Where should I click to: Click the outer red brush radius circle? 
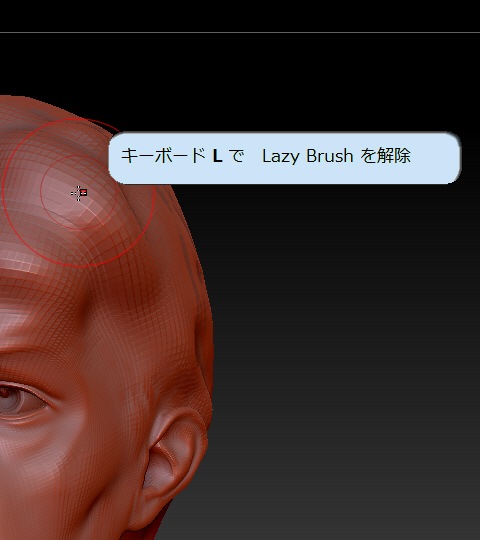point(154,193)
